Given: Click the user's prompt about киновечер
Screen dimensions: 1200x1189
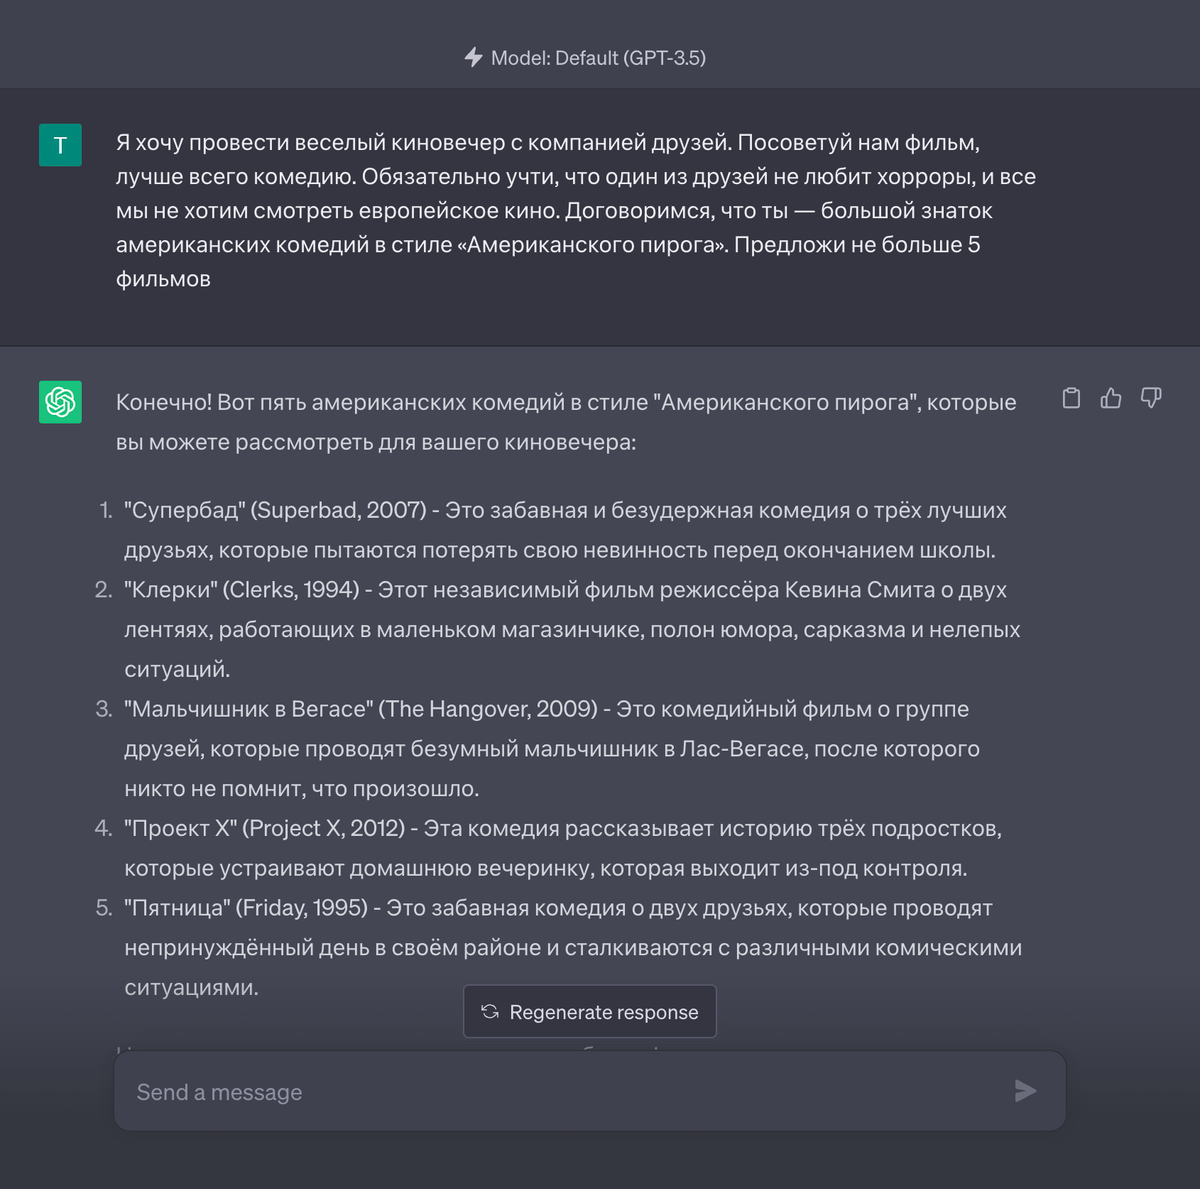Looking at the screenshot, I should 576,210.
